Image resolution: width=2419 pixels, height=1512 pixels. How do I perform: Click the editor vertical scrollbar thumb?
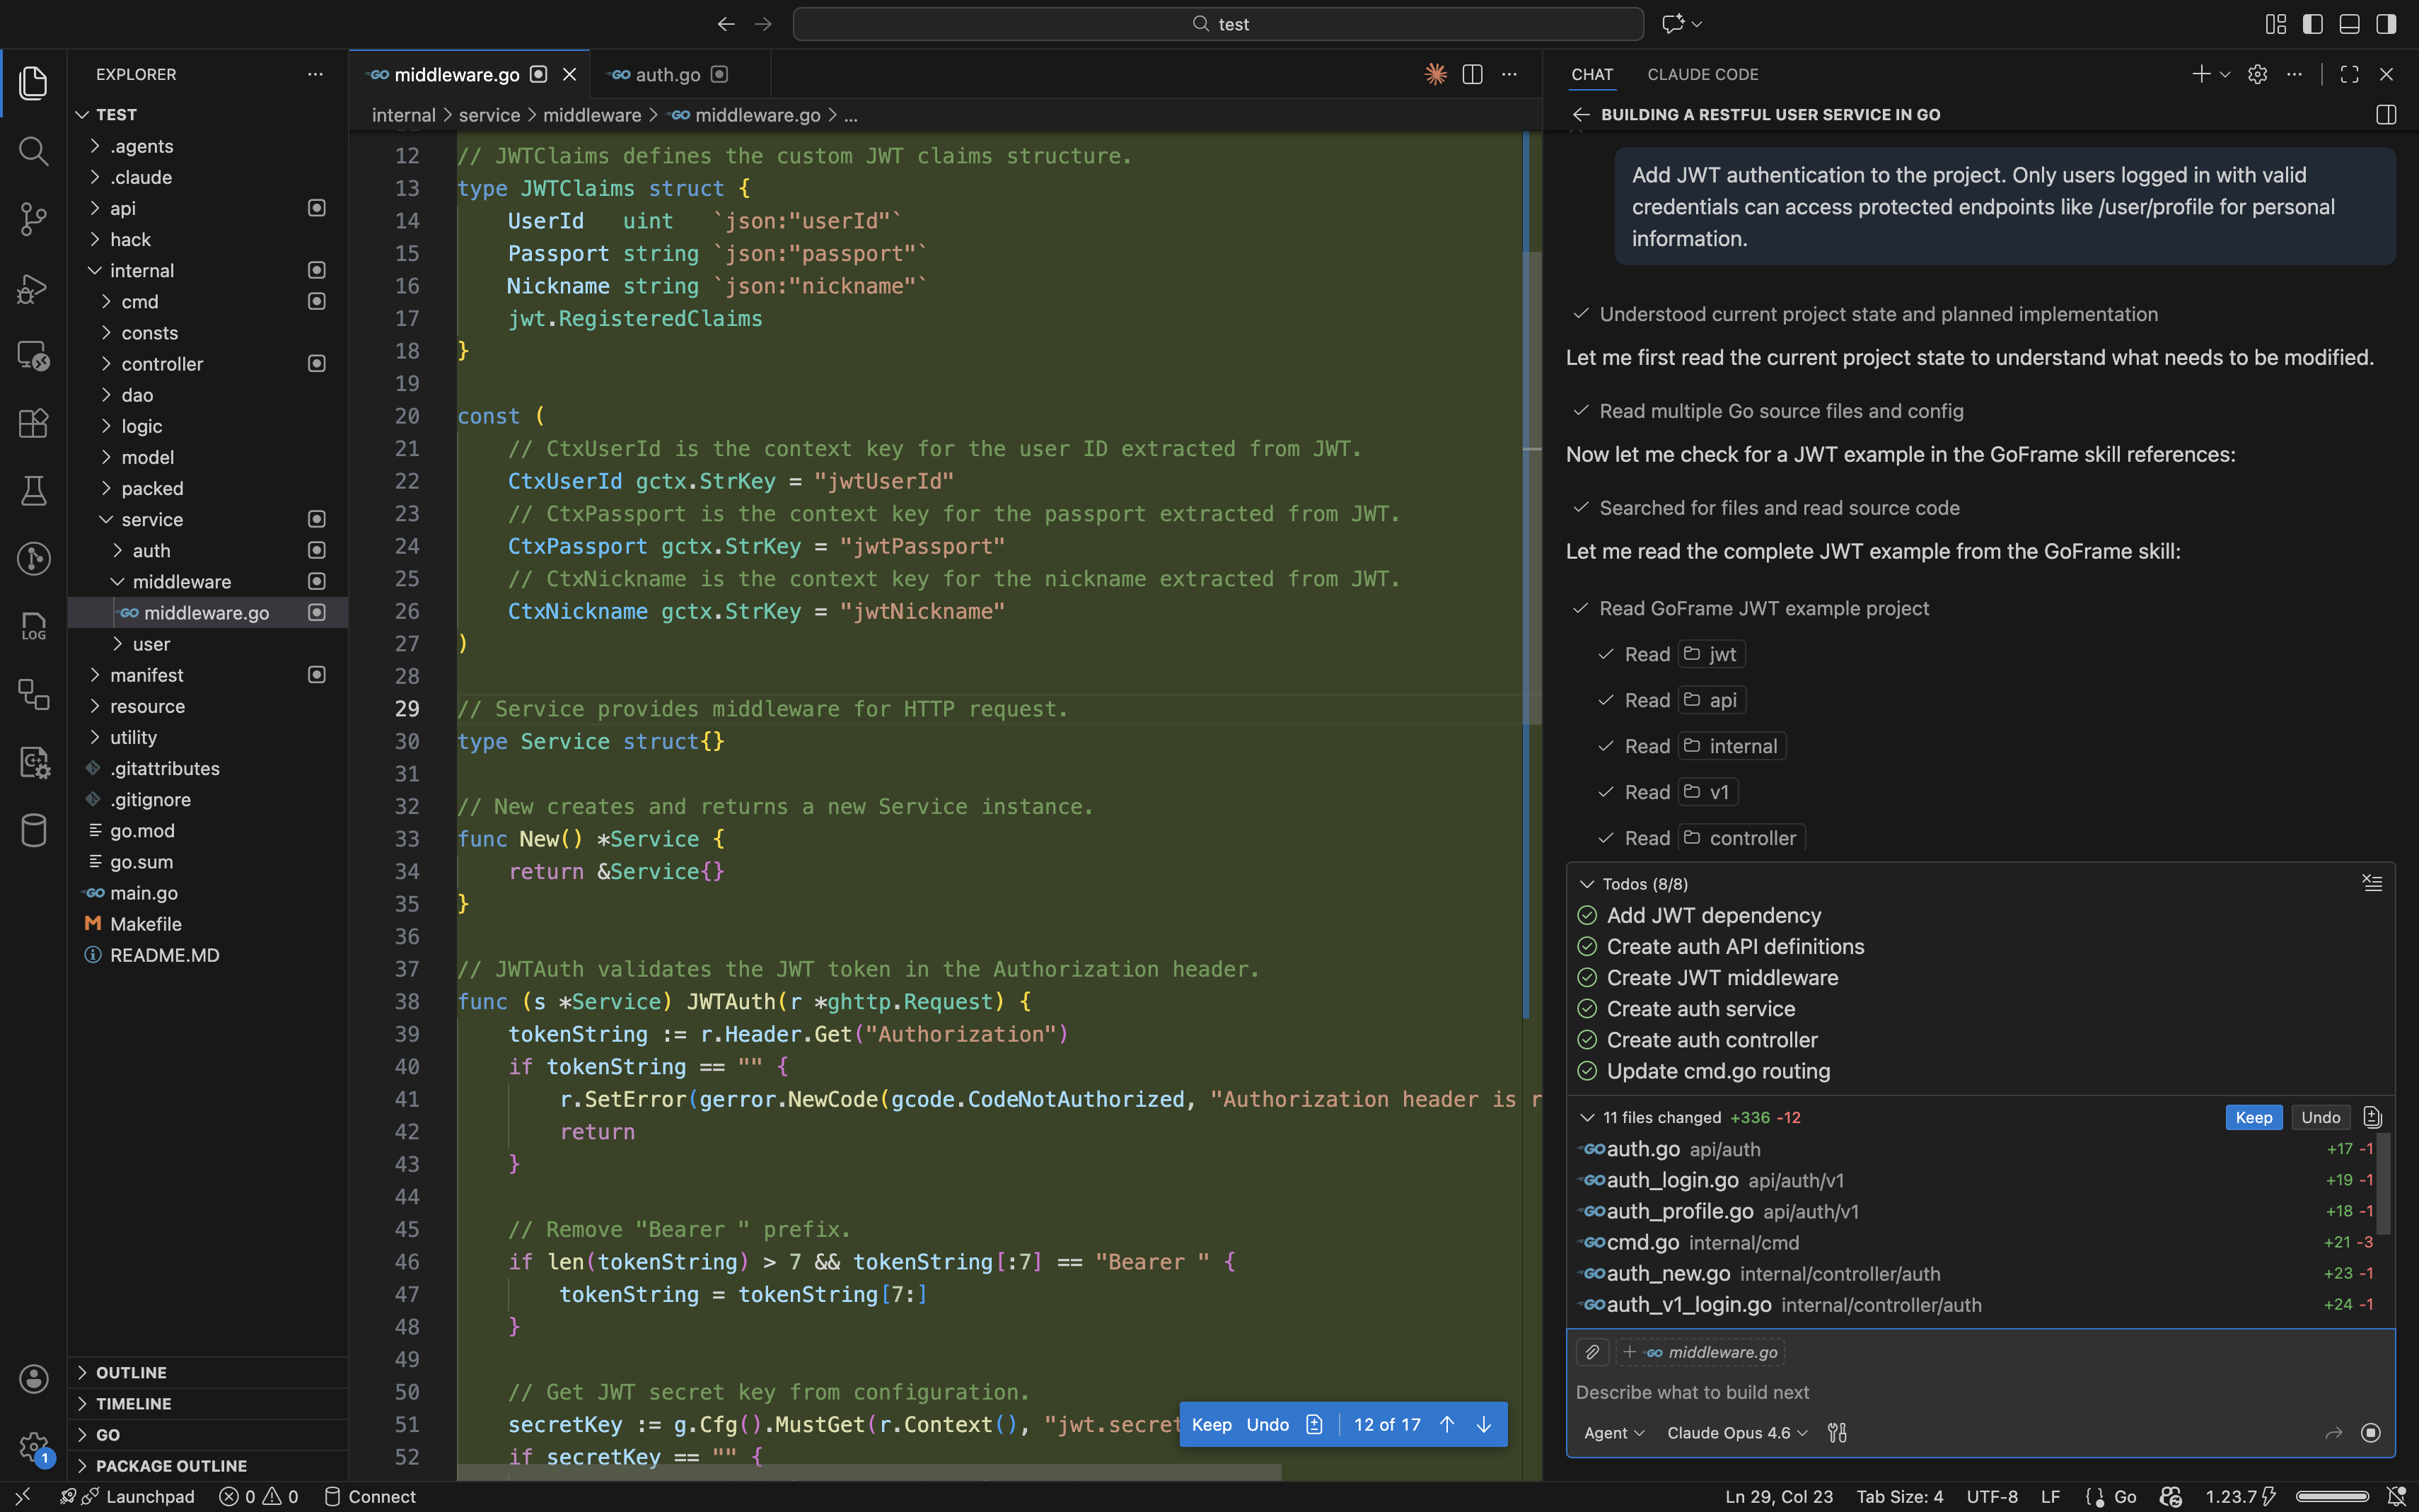(1531, 488)
